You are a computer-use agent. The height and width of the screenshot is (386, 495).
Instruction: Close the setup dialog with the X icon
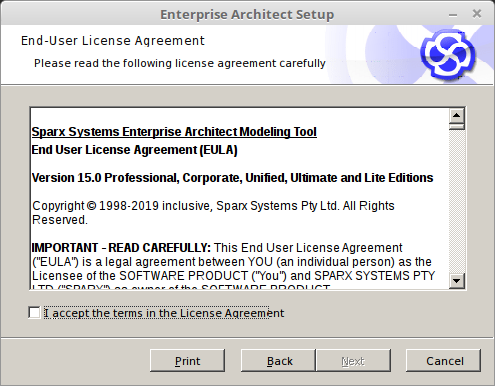click(477, 14)
